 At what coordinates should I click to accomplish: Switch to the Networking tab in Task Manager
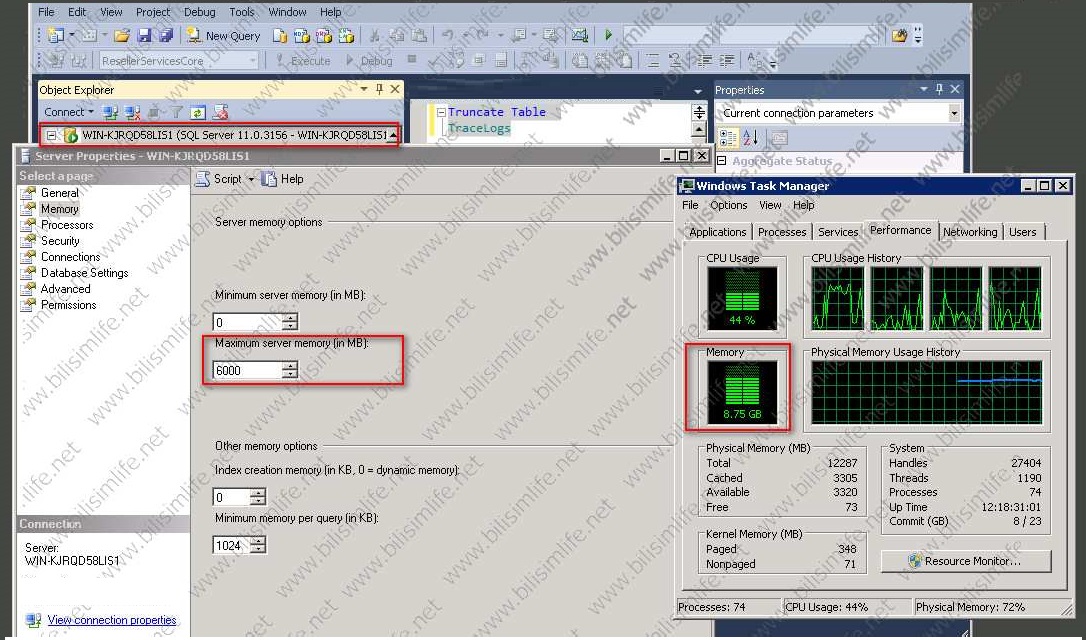pos(970,232)
